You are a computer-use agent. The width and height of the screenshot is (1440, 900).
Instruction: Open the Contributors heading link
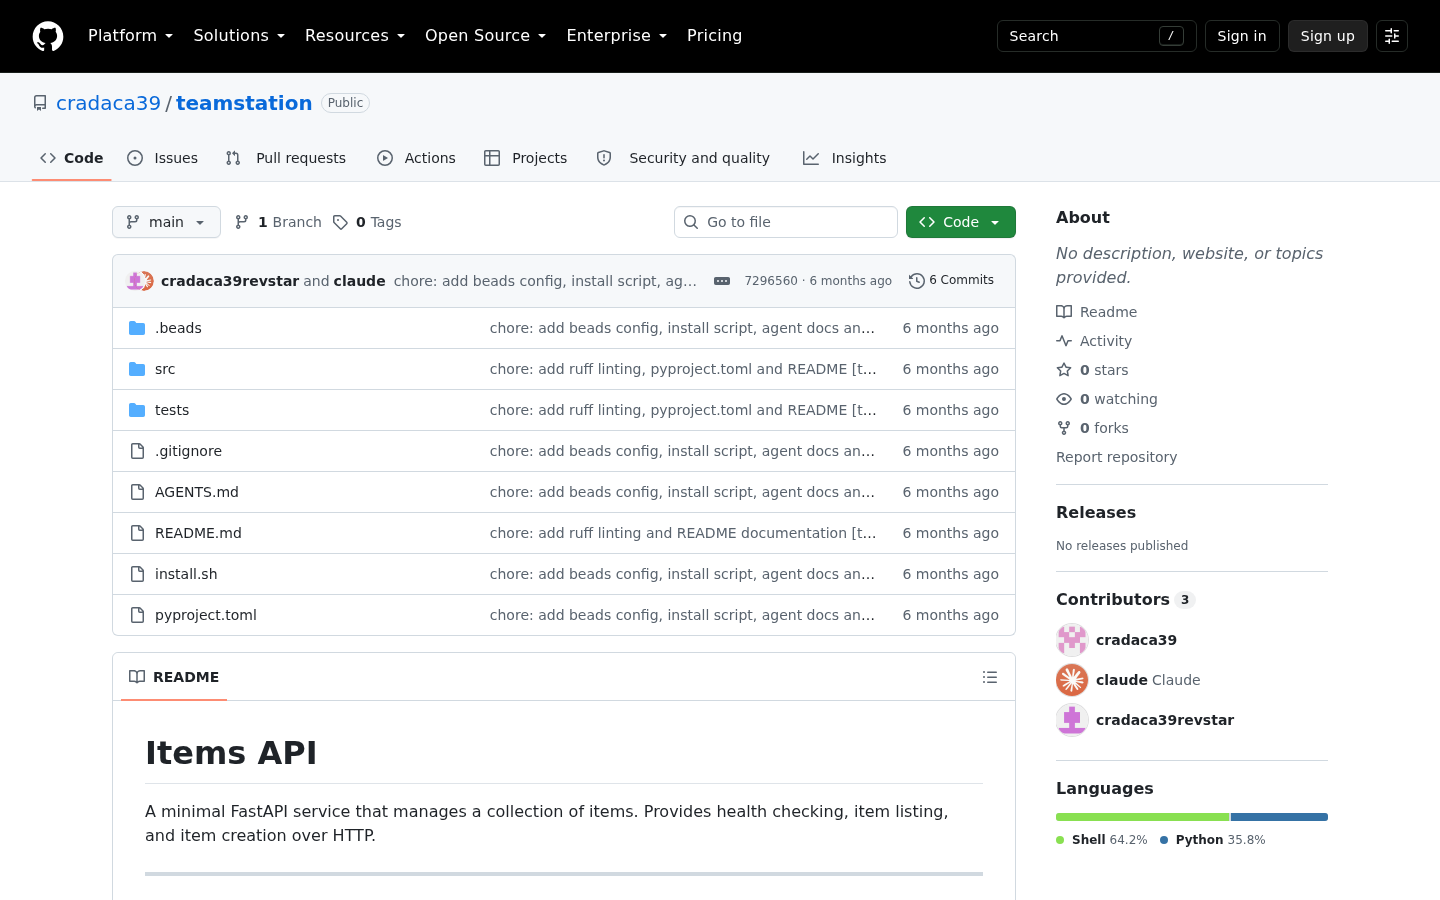click(1125, 599)
